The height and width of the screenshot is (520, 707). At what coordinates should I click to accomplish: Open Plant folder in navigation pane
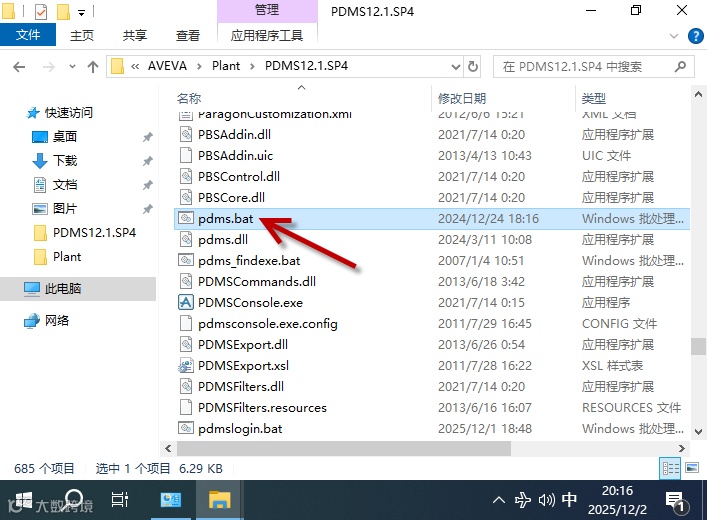coord(67,257)
